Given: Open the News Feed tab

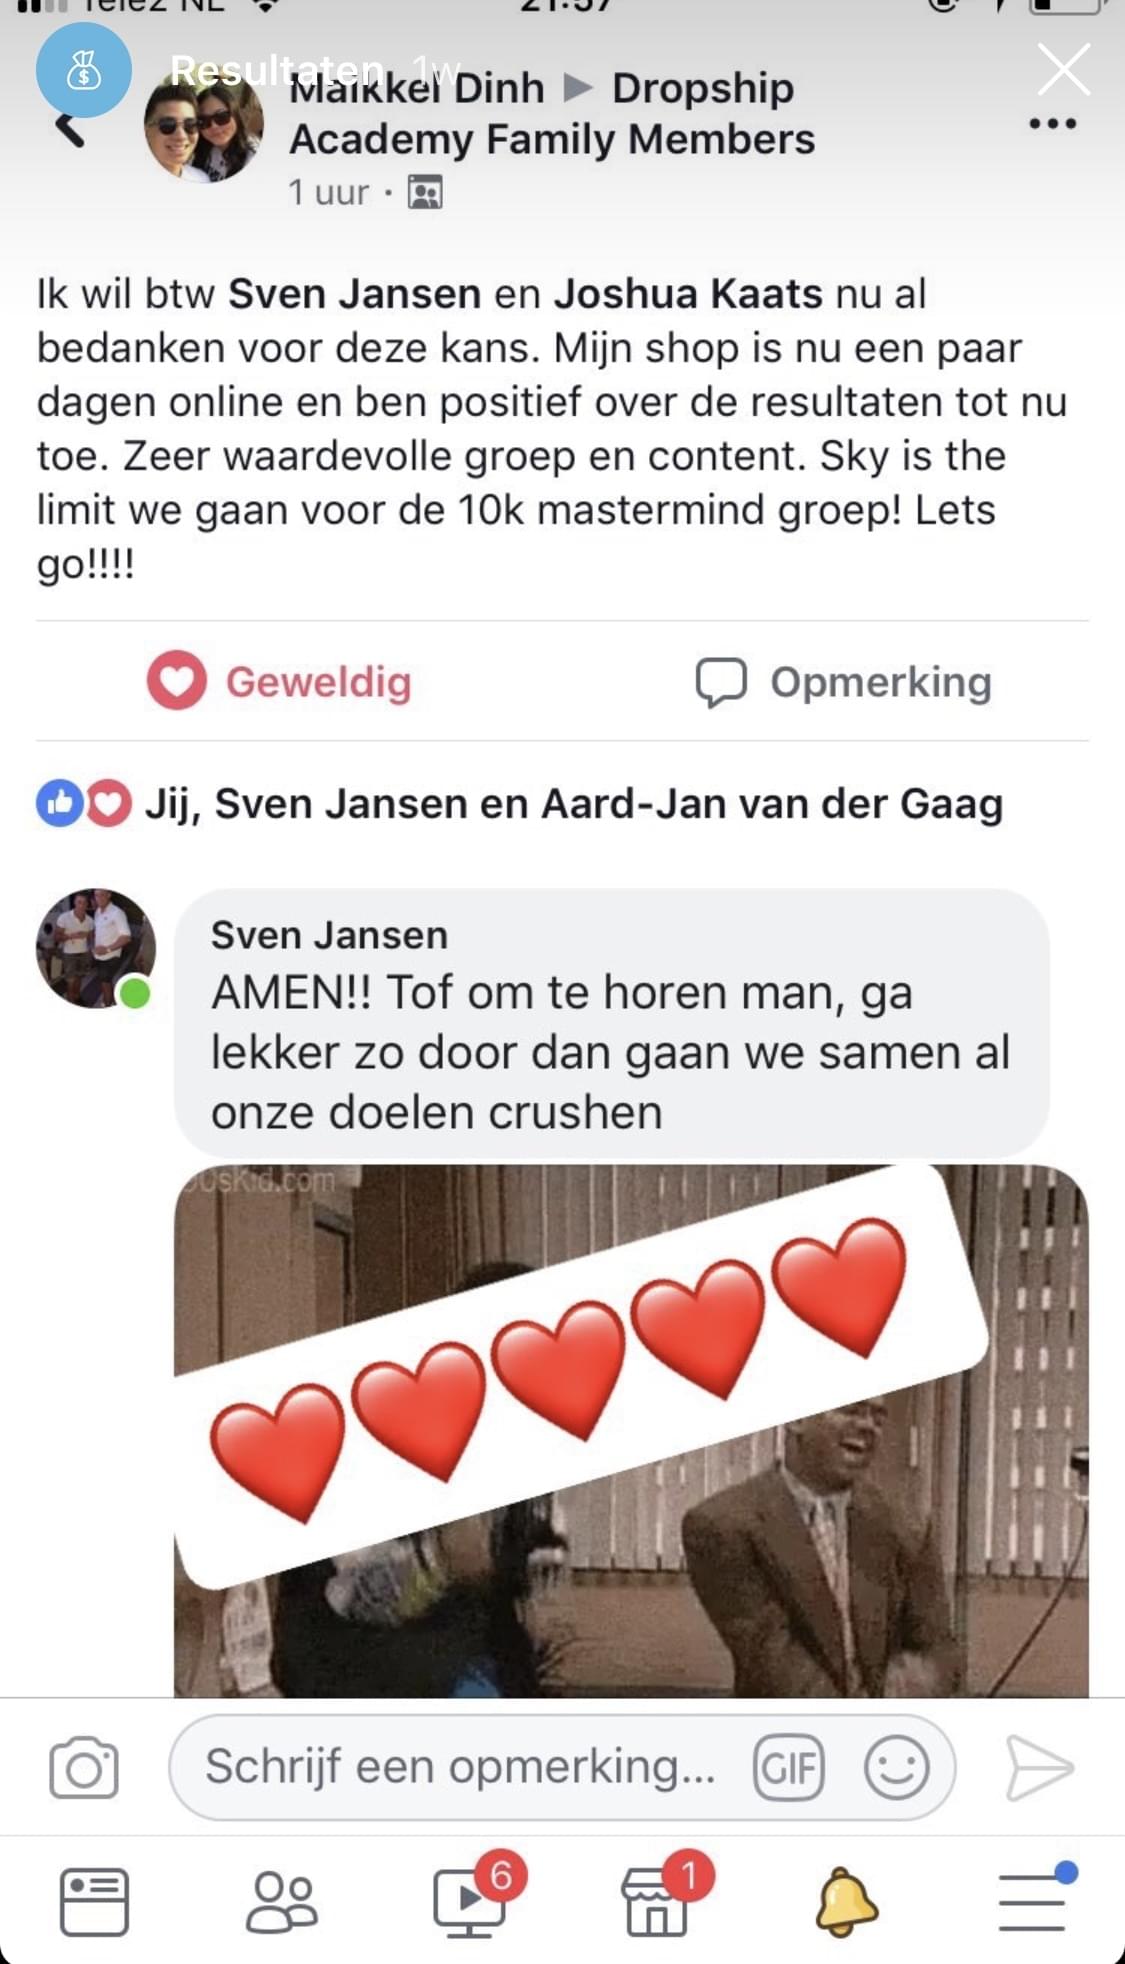Looking at the screenshot, I should 94,1902.
